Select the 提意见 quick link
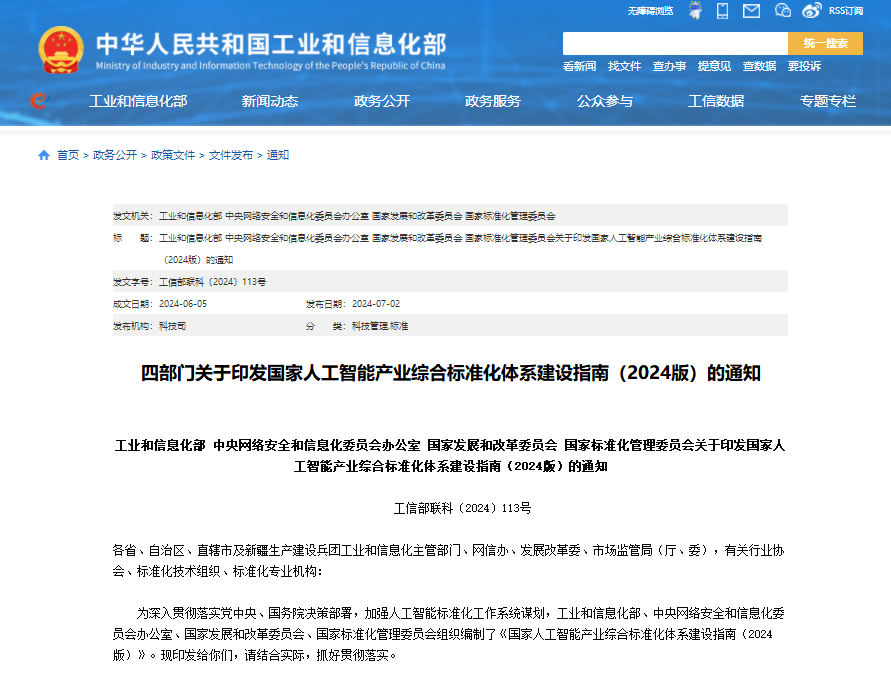The height and width of the screenshot is (679, 891). [x=714, y=66]
